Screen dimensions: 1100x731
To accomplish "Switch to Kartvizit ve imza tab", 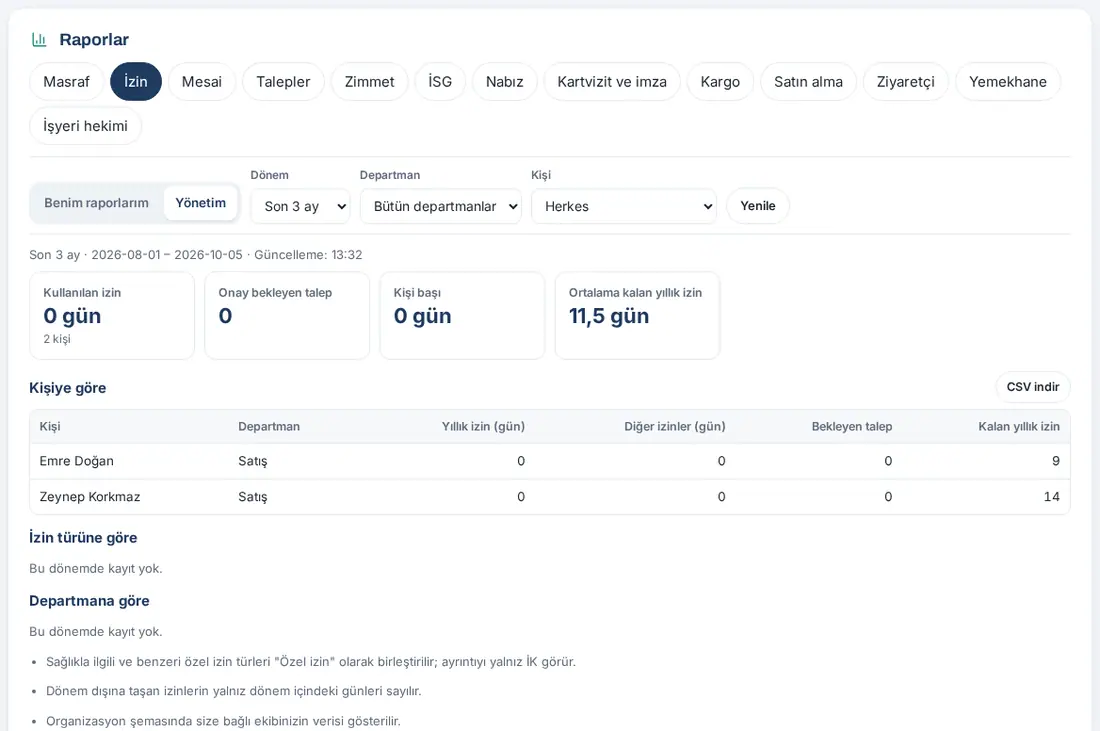I will pyautogui.click(x=612, y=81).
